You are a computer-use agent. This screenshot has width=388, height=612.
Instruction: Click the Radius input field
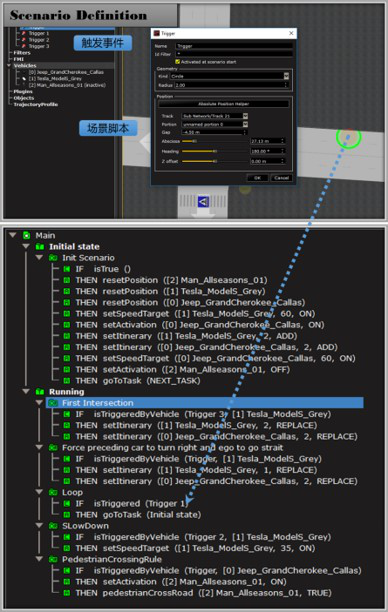pyautogui.click(x=231, y=85)
